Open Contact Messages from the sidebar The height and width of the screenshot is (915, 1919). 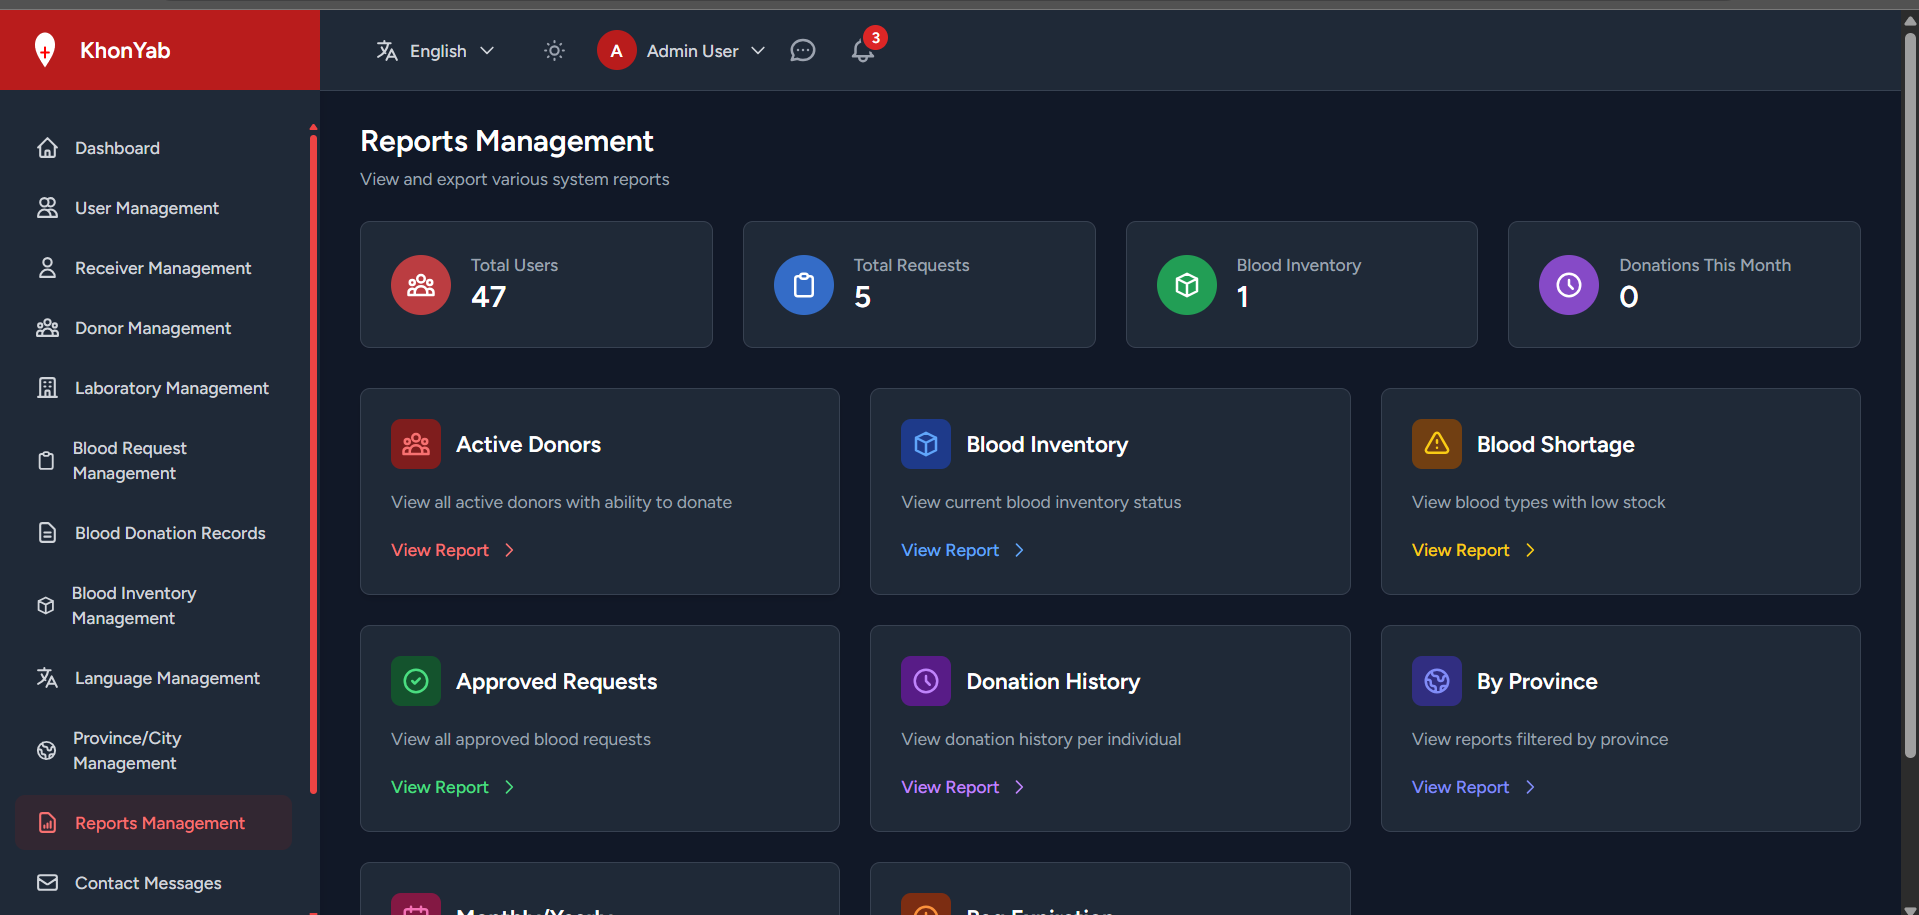tap(153, 883)
